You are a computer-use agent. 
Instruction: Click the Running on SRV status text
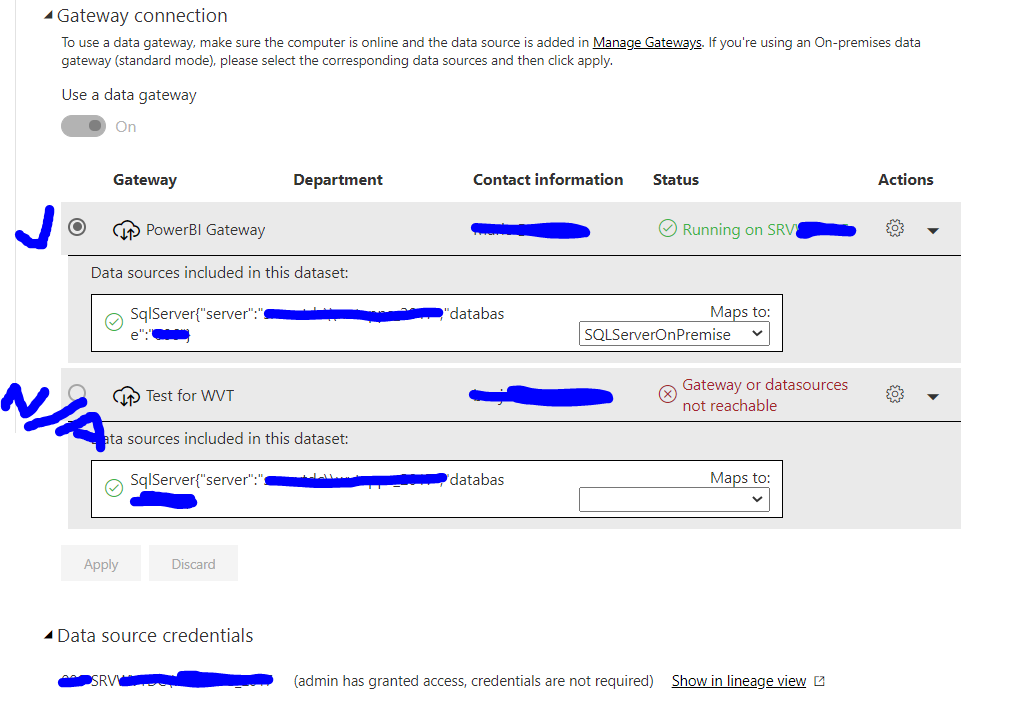click(740, 229)
